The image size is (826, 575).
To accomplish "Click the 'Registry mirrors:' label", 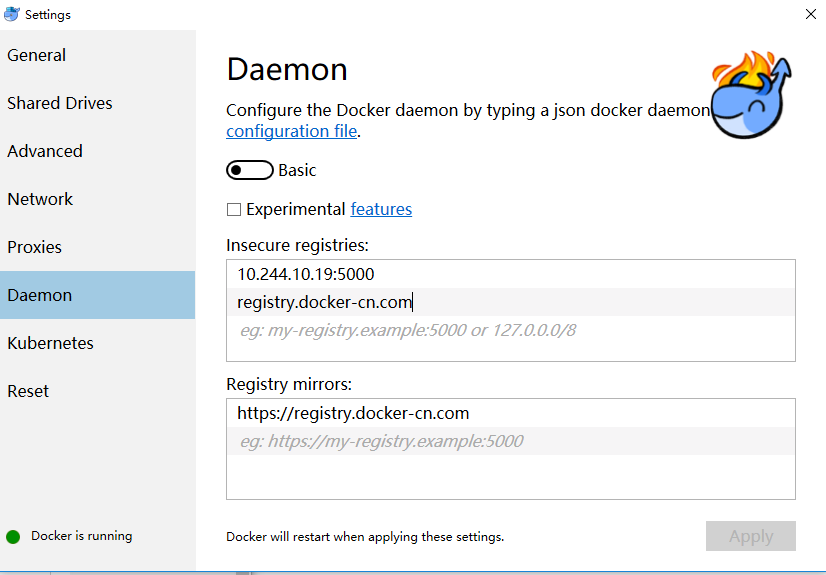I will pos(289,384).
